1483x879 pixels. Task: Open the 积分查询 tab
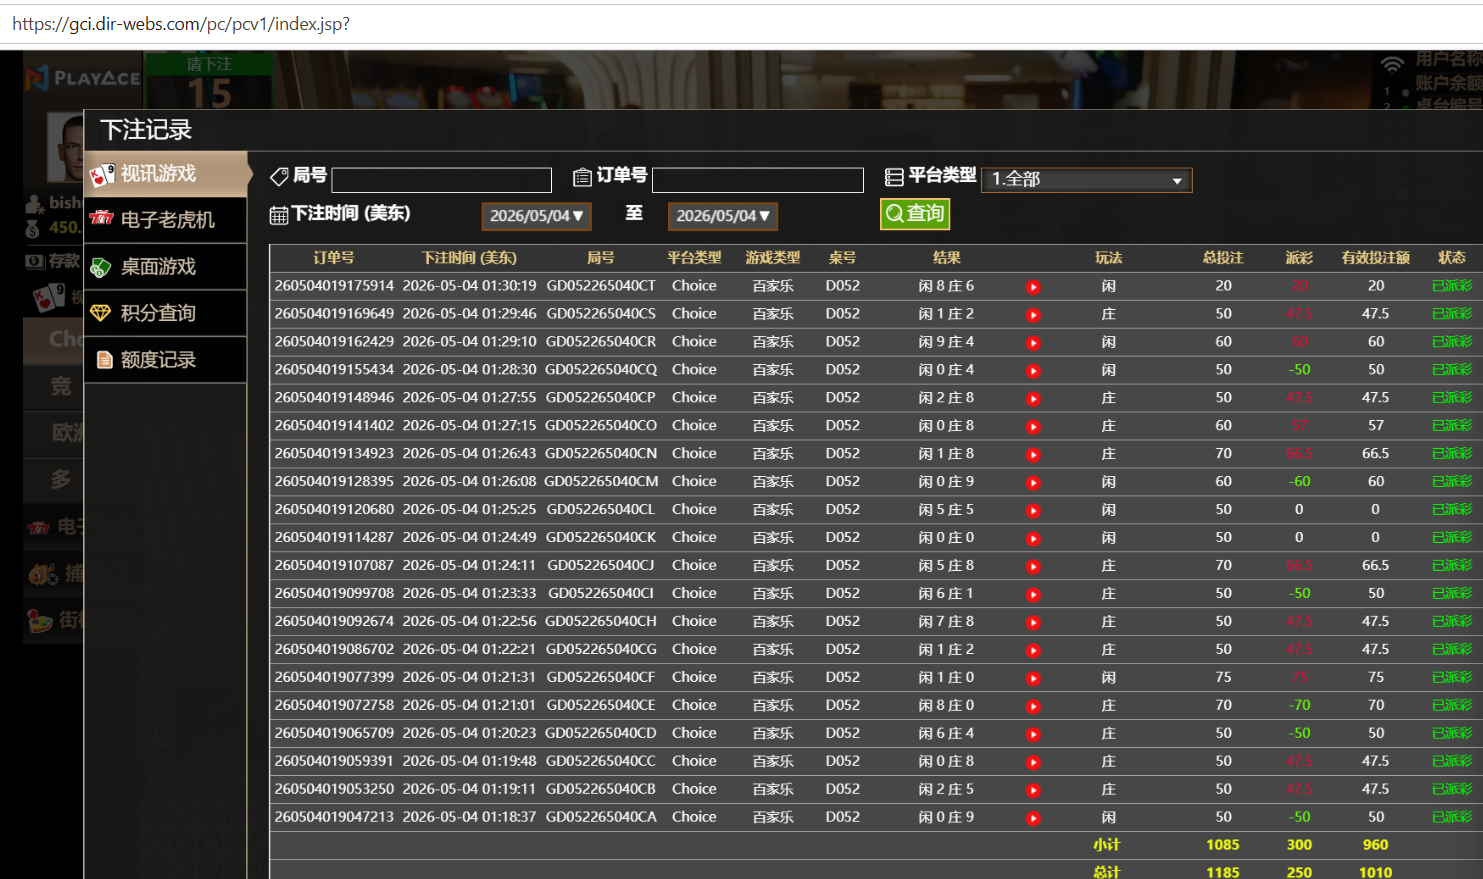pyautogui.click(x=166, y=313)
